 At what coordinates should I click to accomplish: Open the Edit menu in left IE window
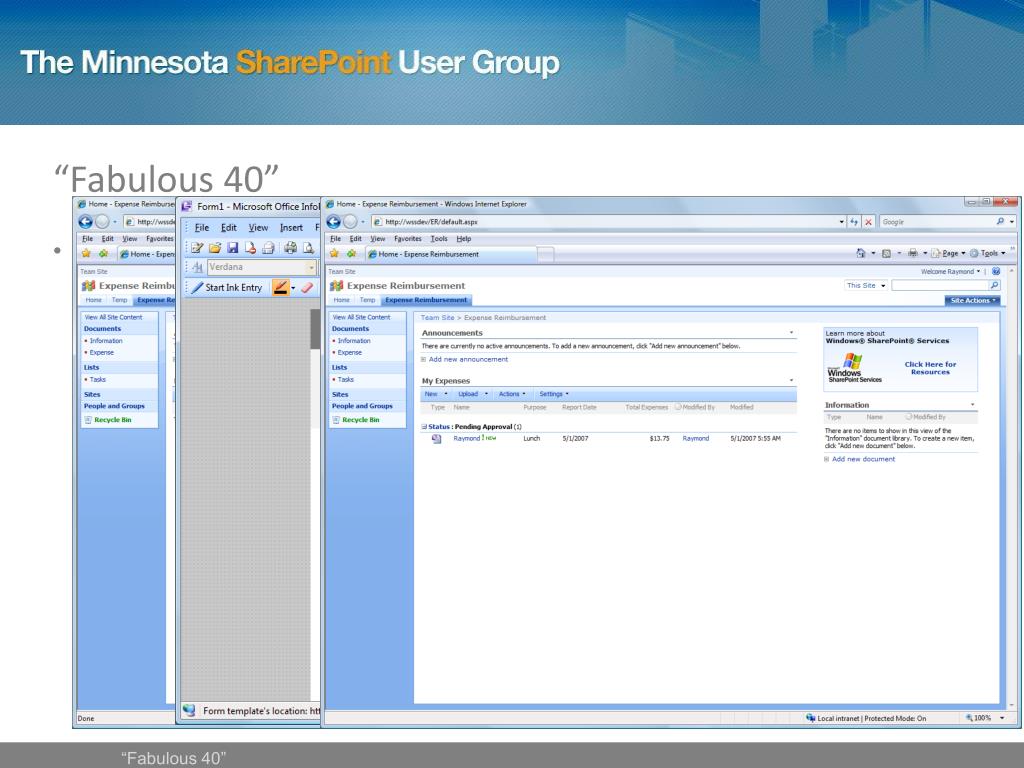(x=107, y=239)
